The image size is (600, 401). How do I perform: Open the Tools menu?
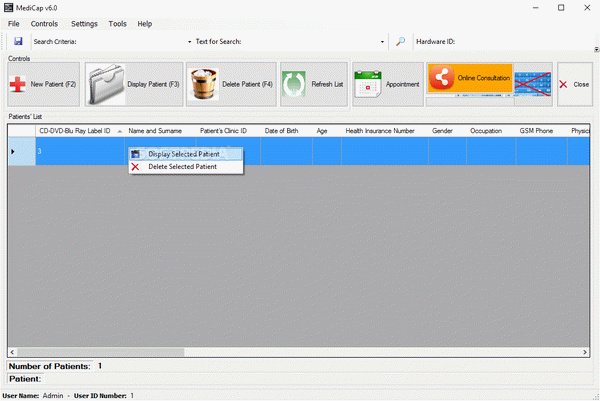pyautogui.click(x=117, y=24)
